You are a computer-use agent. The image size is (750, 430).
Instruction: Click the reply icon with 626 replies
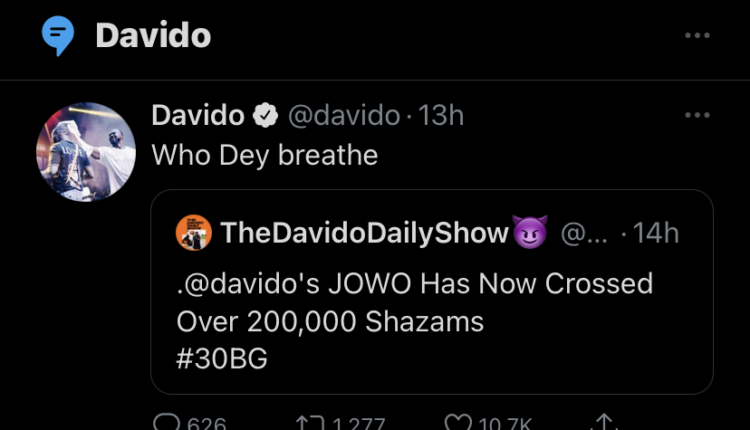166,424
